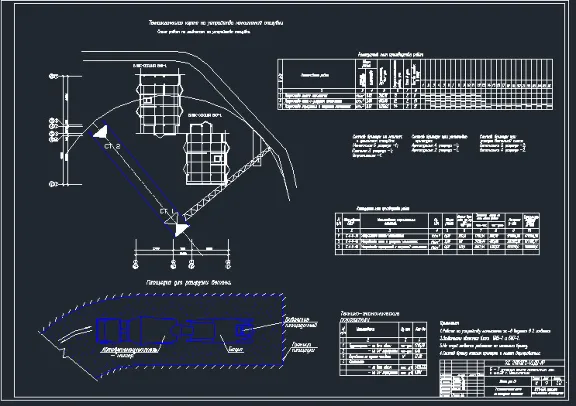
Task: Pick the lattice crane boom in the site plan
Action: click(227, 183)
